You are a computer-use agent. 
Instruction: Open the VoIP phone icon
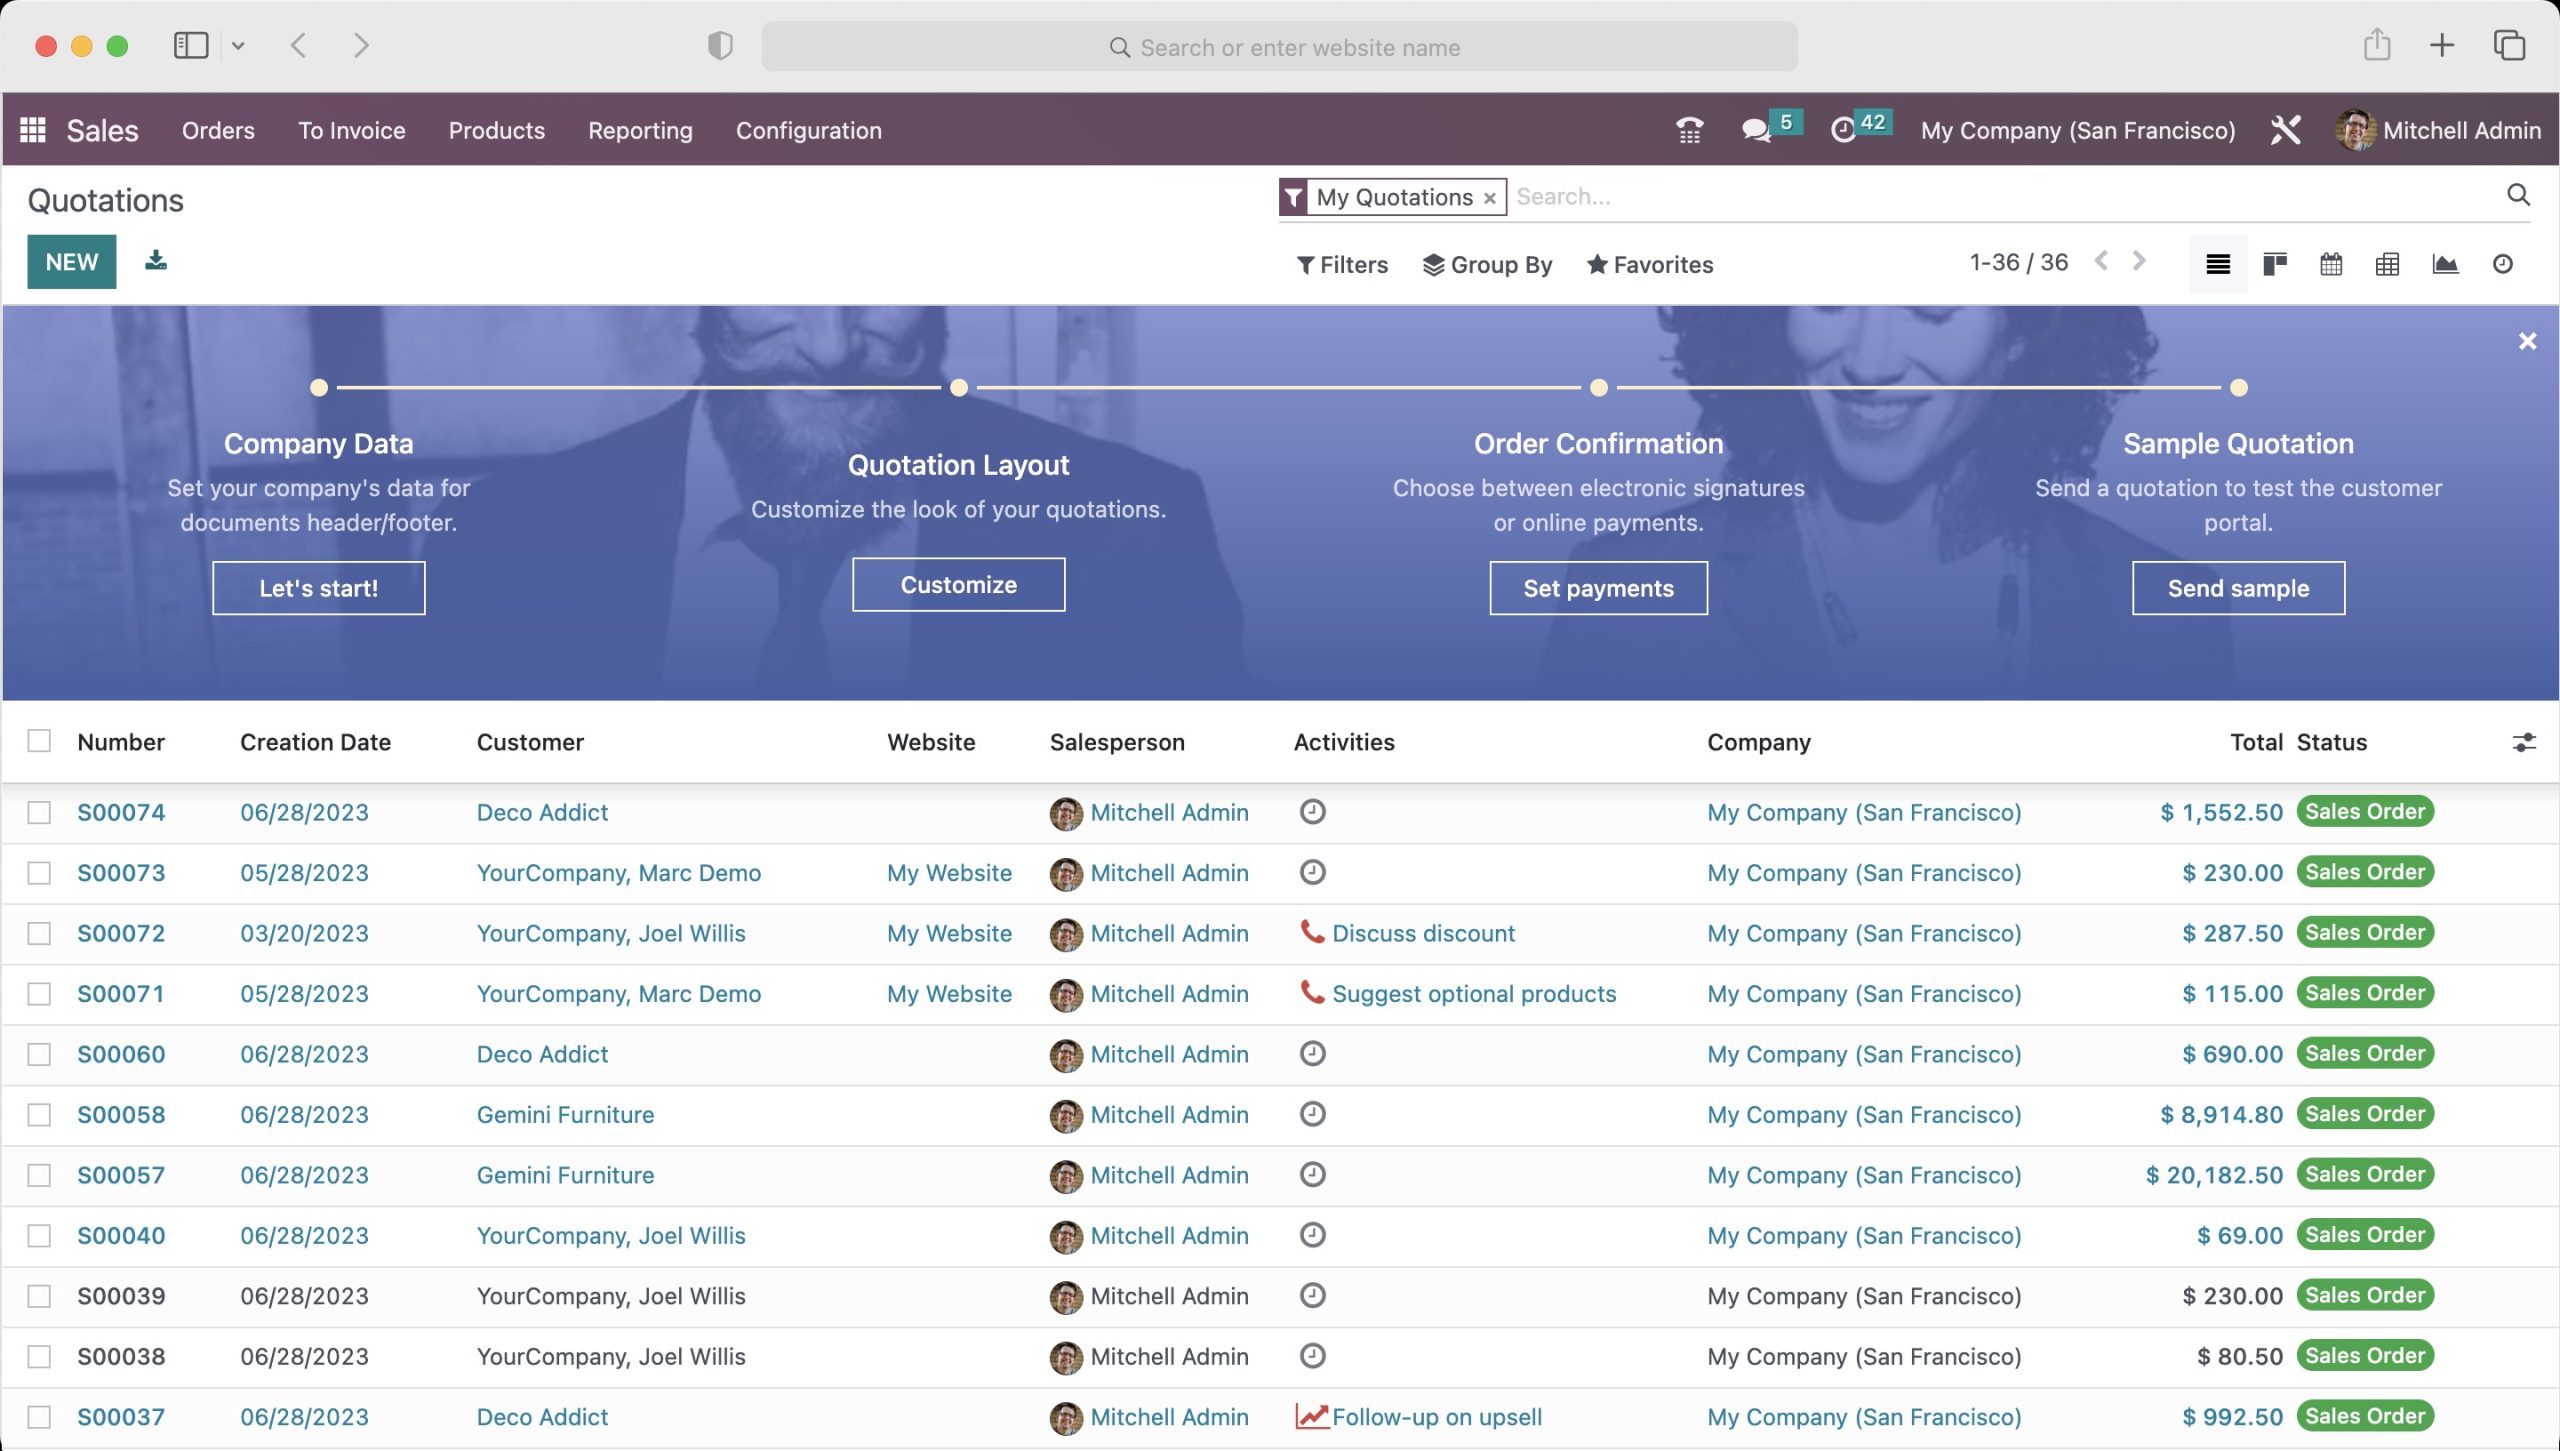[1690, 130]
